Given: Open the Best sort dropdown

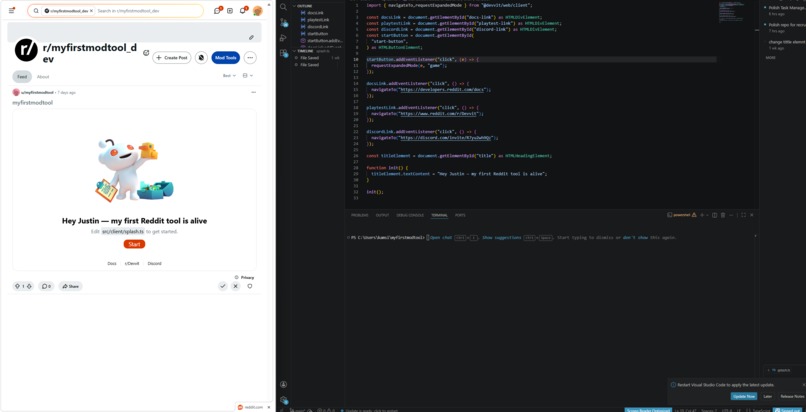Looking at the screenshot, I should (229, 76).
